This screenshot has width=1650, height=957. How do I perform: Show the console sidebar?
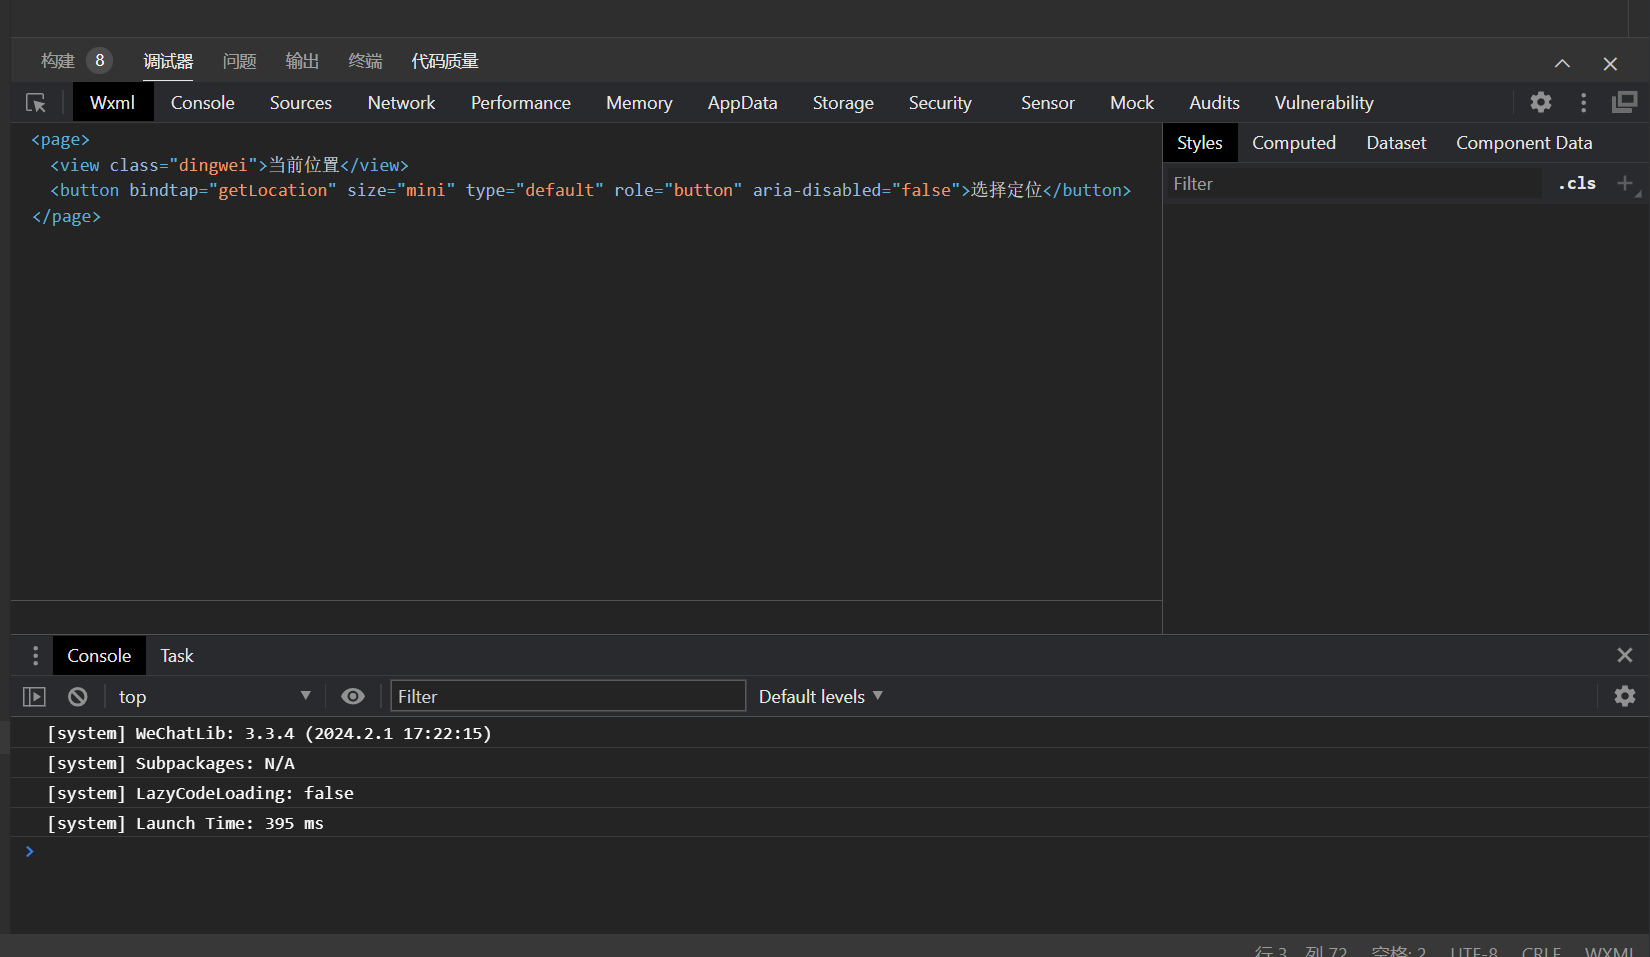[34, 696]
